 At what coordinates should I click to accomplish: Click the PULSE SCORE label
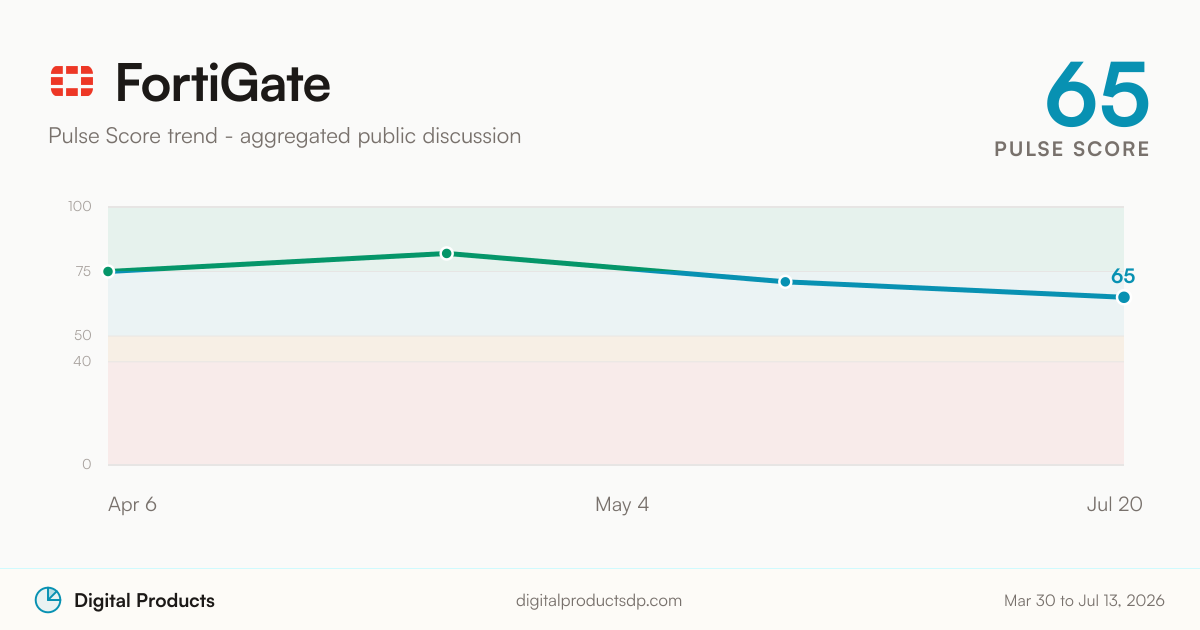[x=1072, y=149]
